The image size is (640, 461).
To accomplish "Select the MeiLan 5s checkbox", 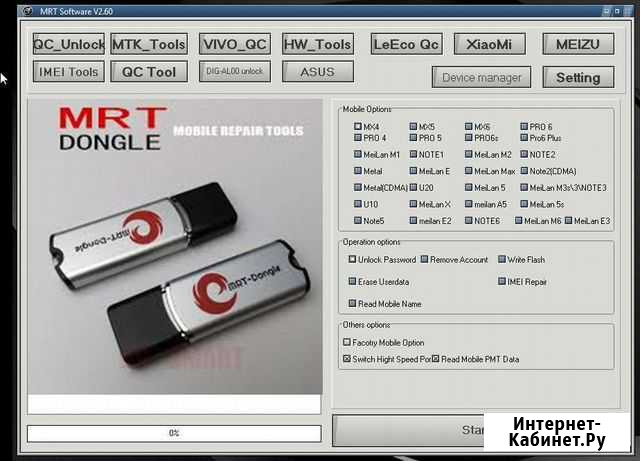I will pyautogui.click(x=524, y=204).
